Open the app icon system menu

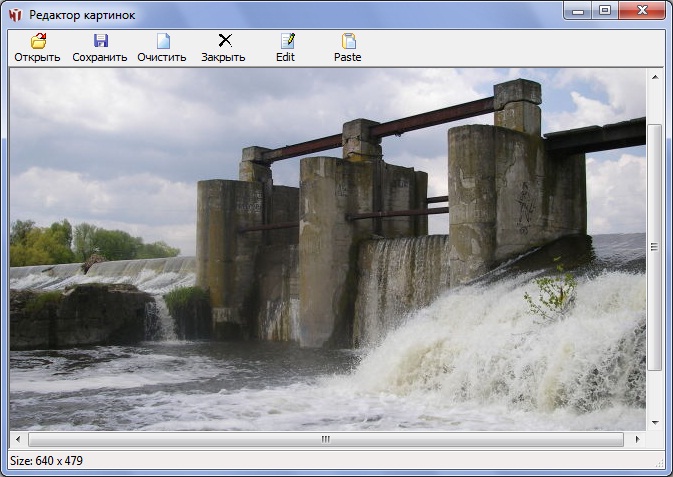click(14, 15)
